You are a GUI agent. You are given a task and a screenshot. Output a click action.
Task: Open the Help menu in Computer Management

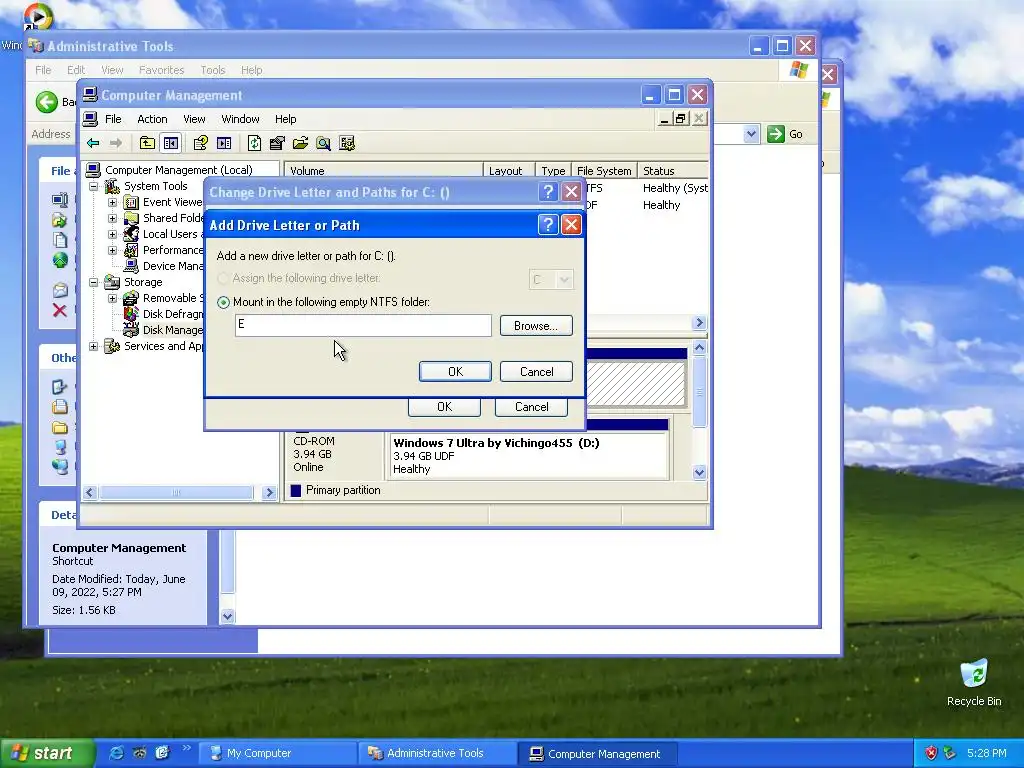(285, 119)
